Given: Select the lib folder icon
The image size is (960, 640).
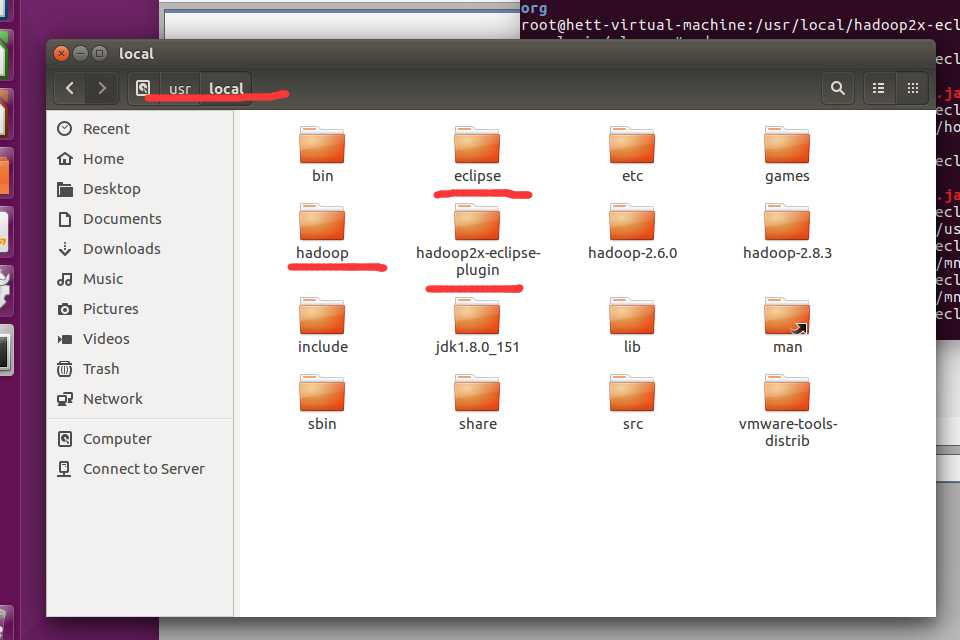Looking at the screenshot, I should pos(632,317).
